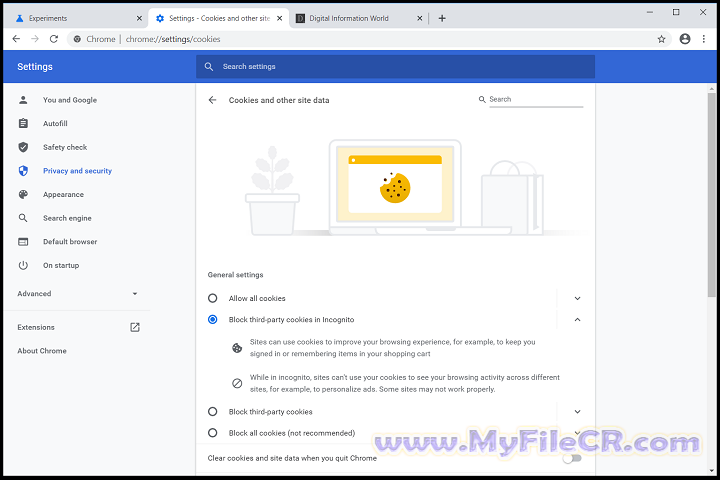This screenshot has width=720, height=480.
Task: Open the profile avatar icon
Action: 685,39
